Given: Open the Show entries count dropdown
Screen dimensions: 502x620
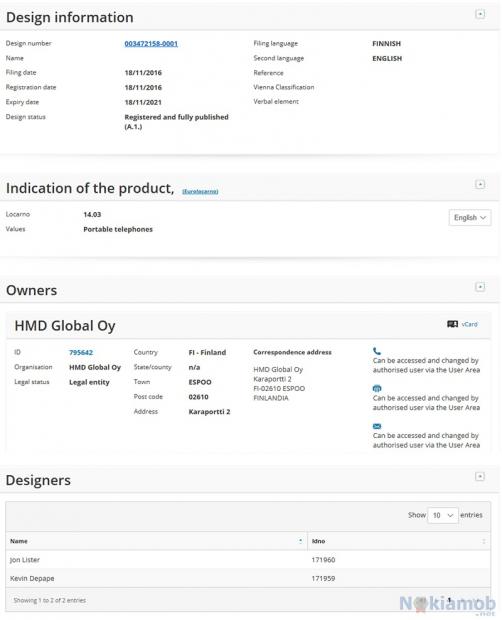Looking at the screenshot, I should click(x=443, y=515).
